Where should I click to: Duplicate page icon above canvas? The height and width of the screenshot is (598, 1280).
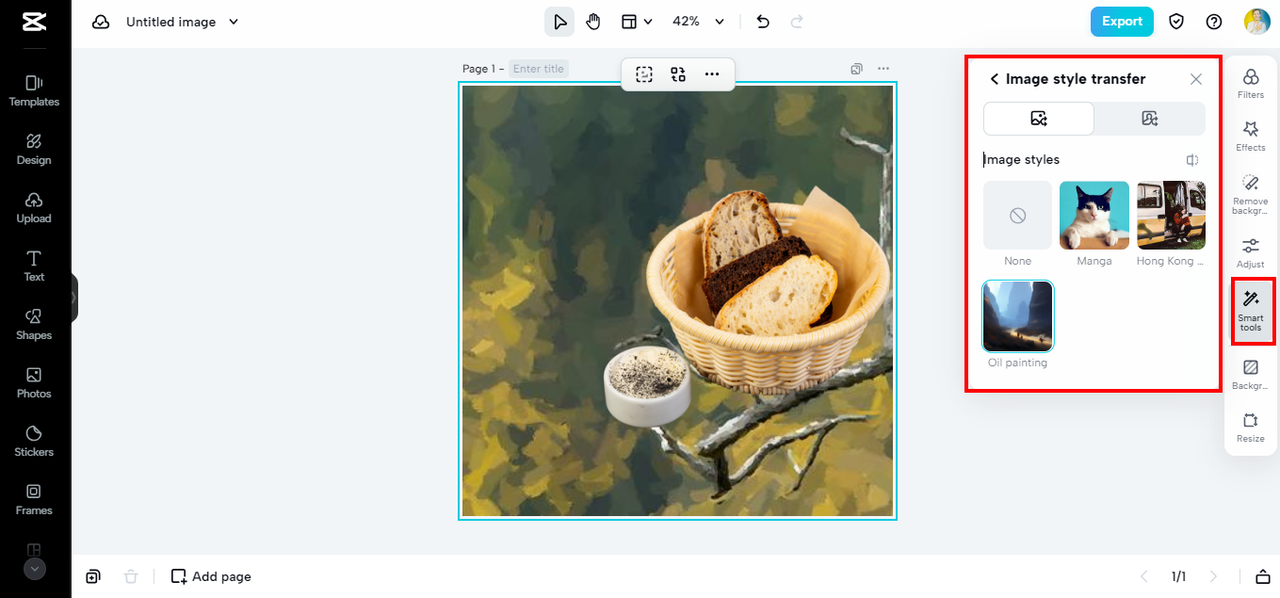tap(857, 69)
